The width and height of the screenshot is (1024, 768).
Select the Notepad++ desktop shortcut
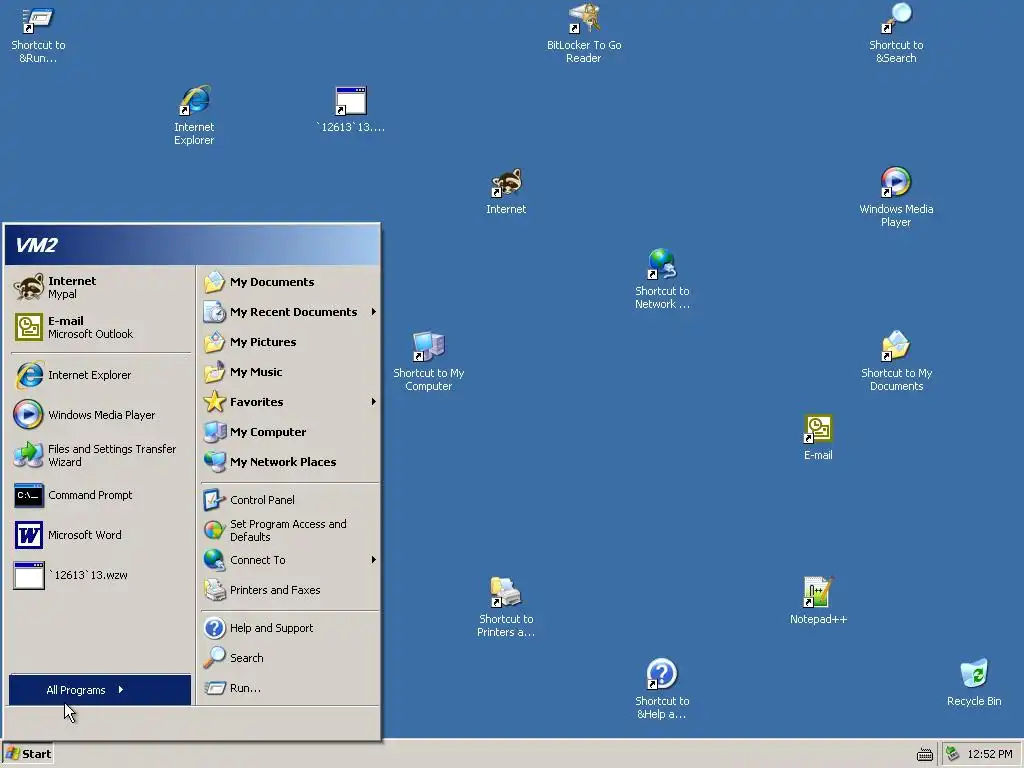click(x=818, y=601)
